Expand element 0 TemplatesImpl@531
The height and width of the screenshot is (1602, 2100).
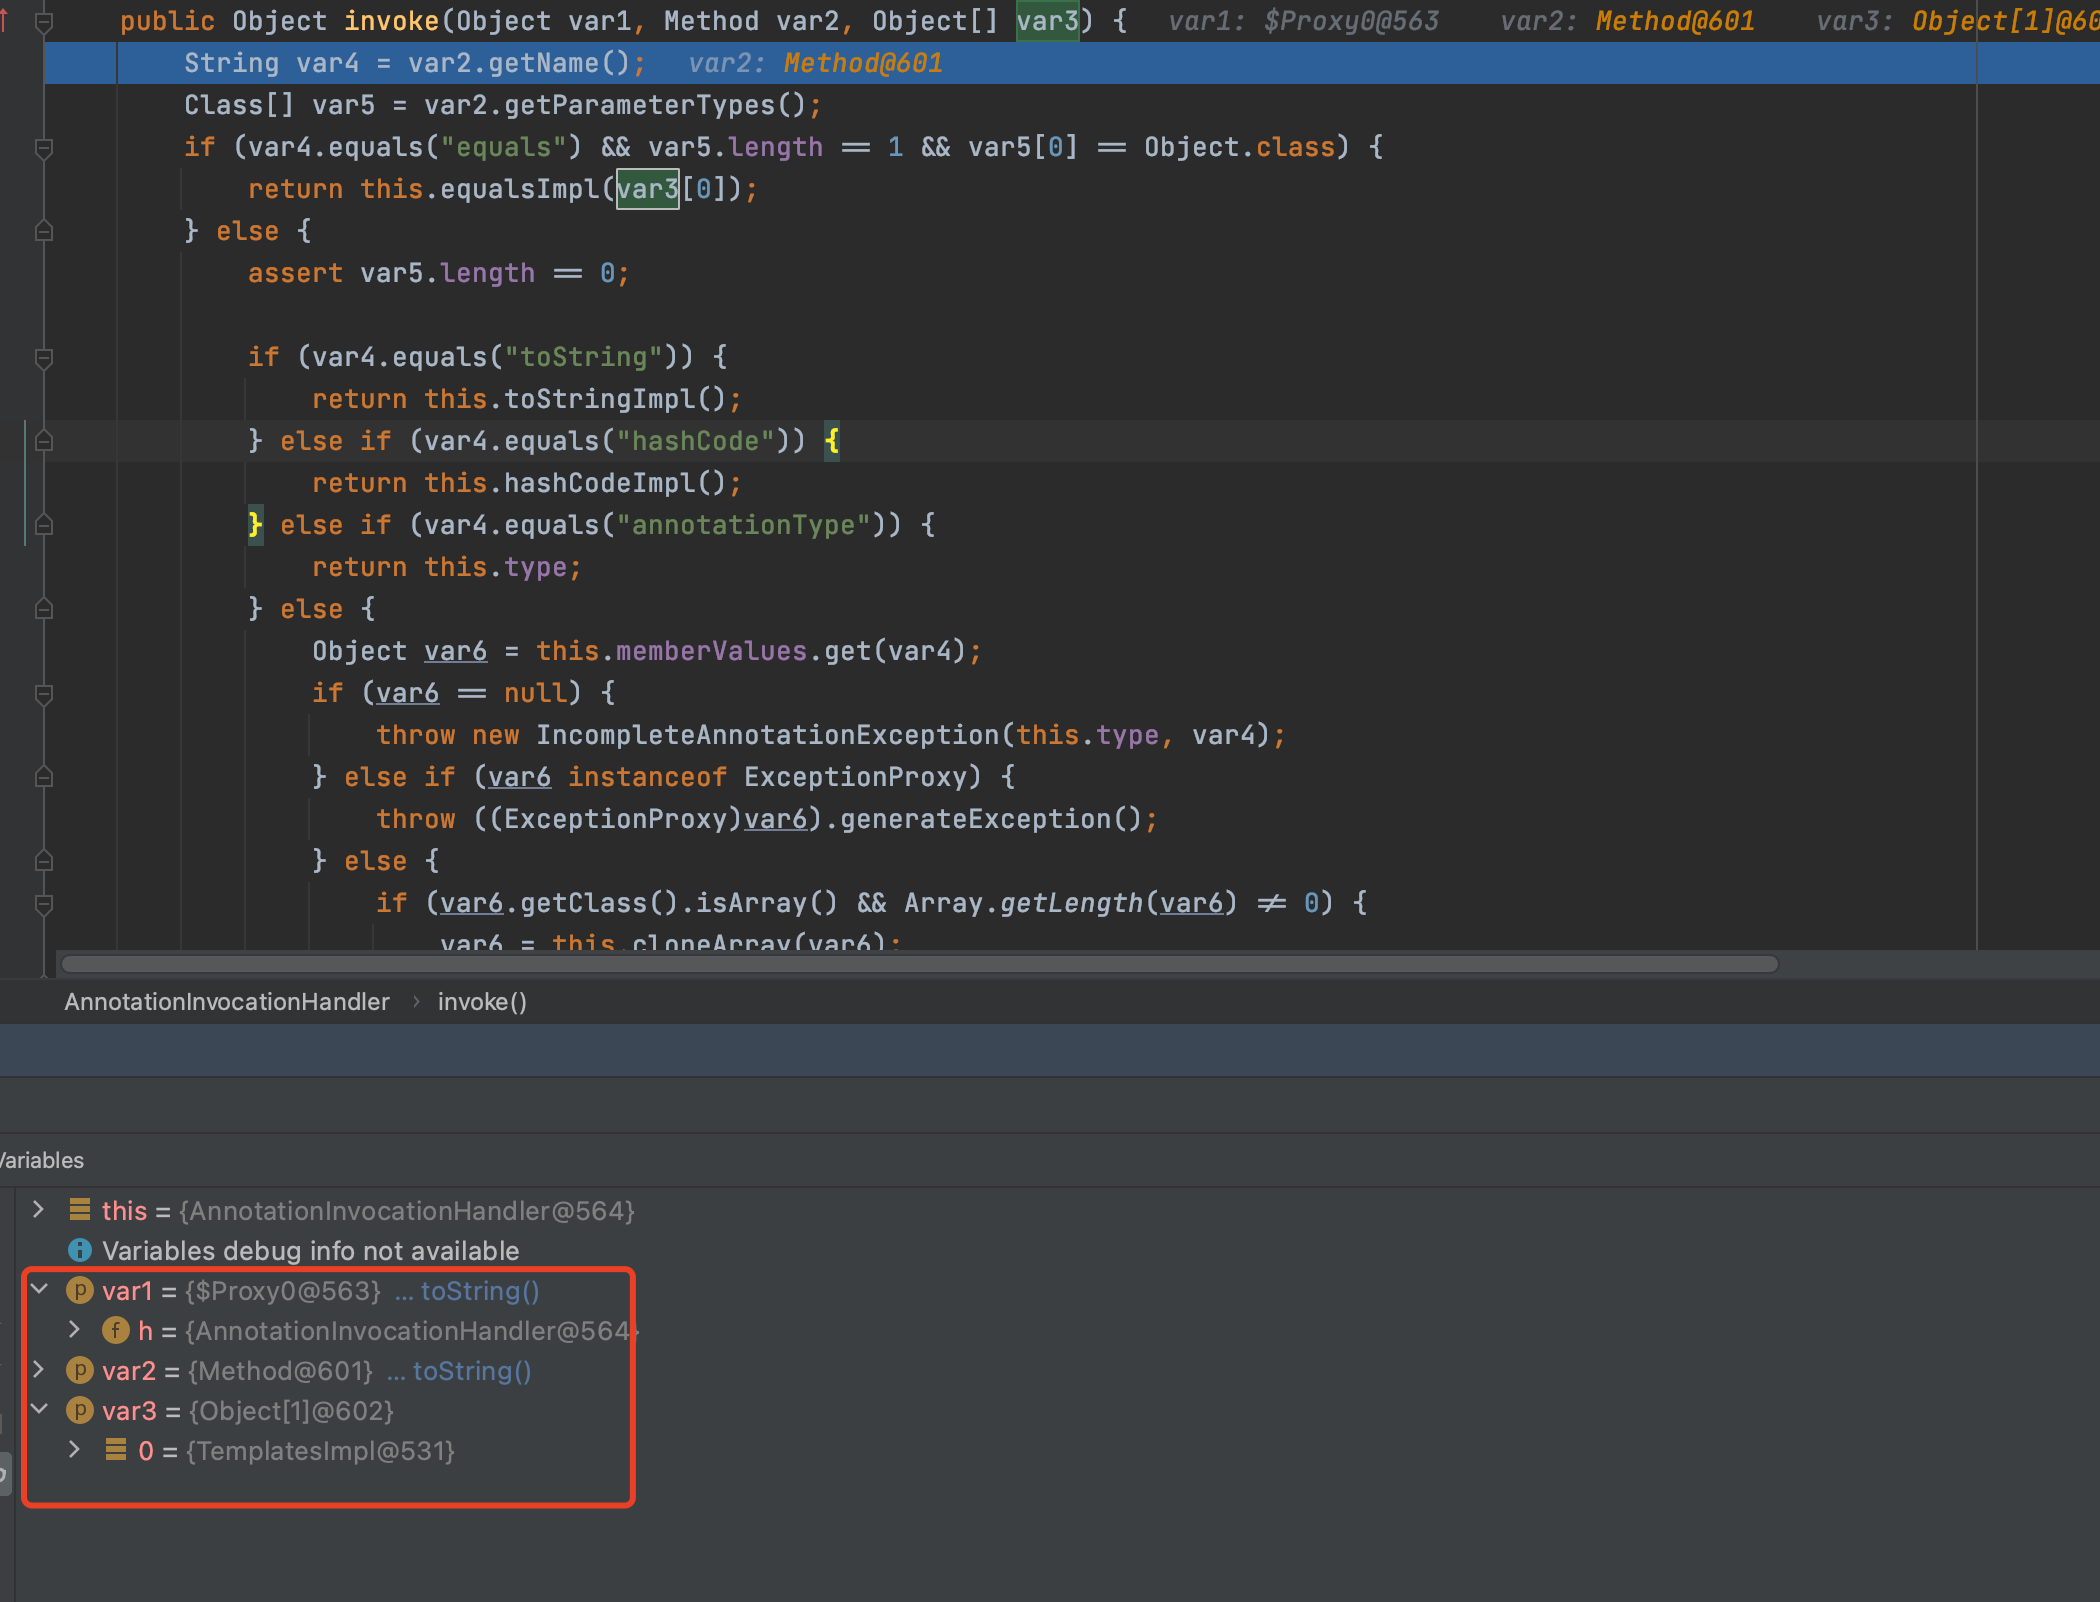click(x=74, y=1450)
